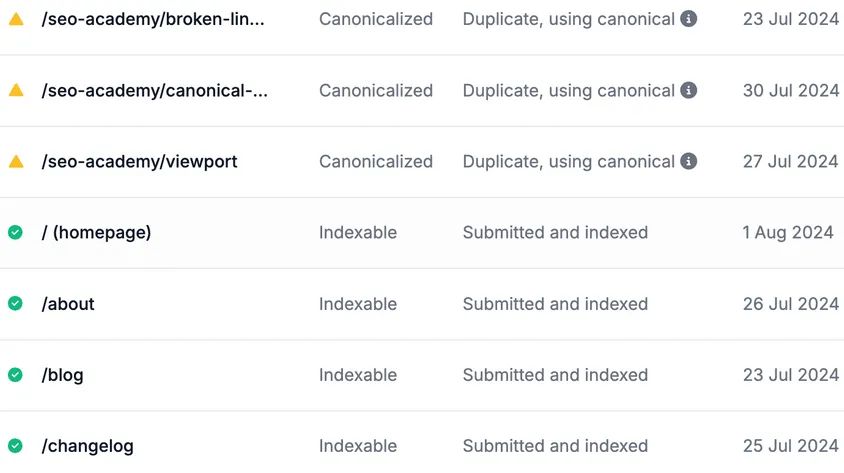Click the green checkmark beside /blog
This screenshot has width=844, height=473.
click(x=16, y=375)
